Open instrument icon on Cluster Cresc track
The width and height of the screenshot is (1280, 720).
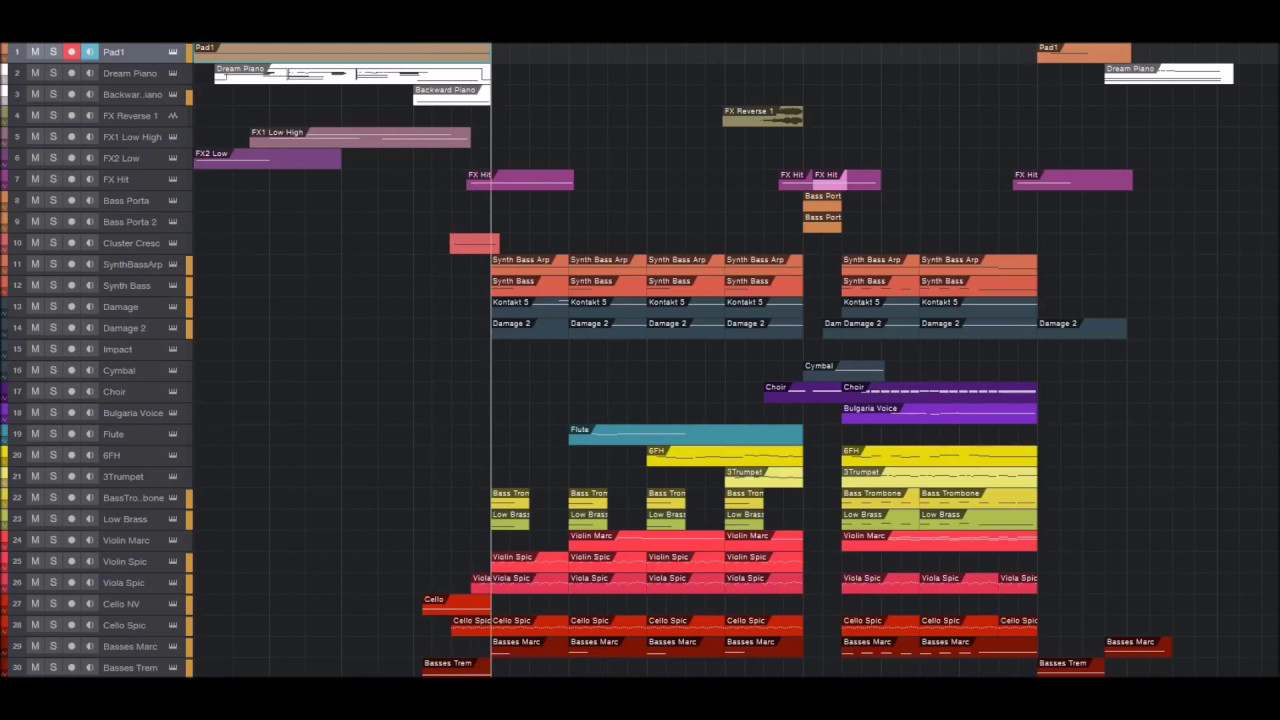click(173, 243)
